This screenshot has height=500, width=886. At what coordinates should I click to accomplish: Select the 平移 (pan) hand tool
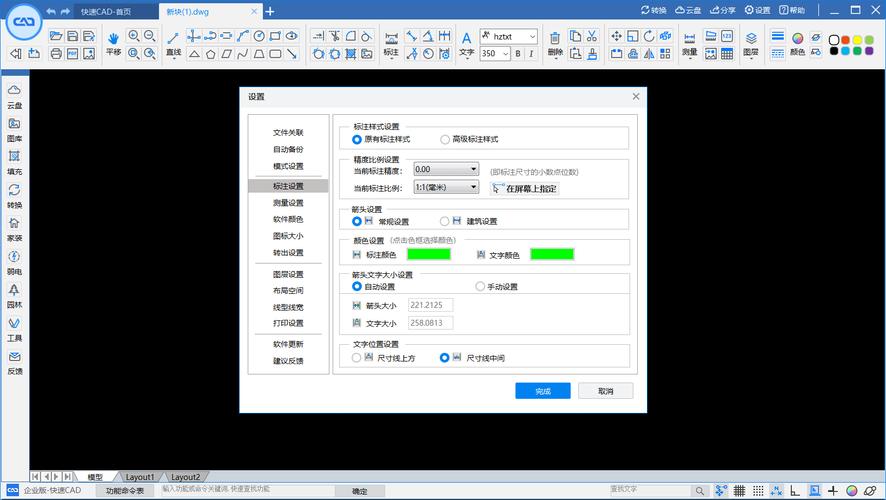pos(113,42)
